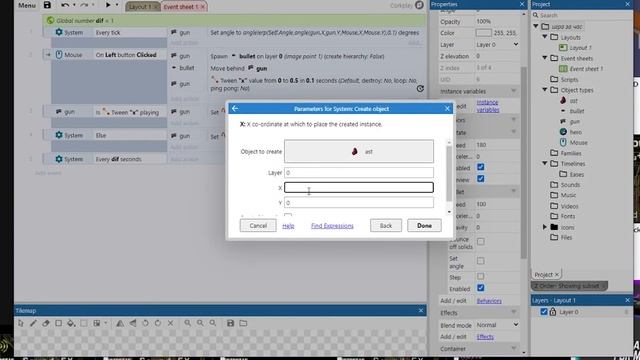Click the Cancel button in dialog
640x360 pixels.
coord(258,226)
